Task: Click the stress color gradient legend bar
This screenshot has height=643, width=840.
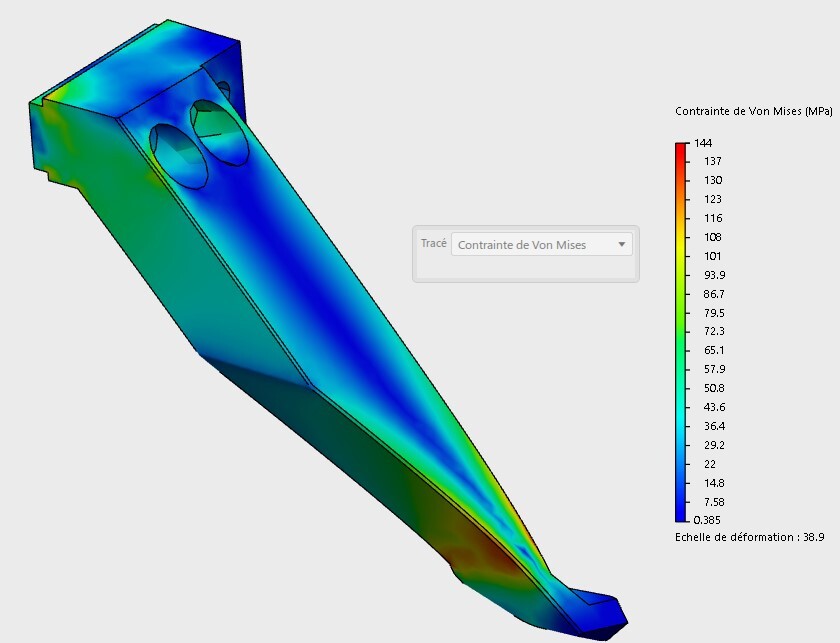Action: (680, 332)
